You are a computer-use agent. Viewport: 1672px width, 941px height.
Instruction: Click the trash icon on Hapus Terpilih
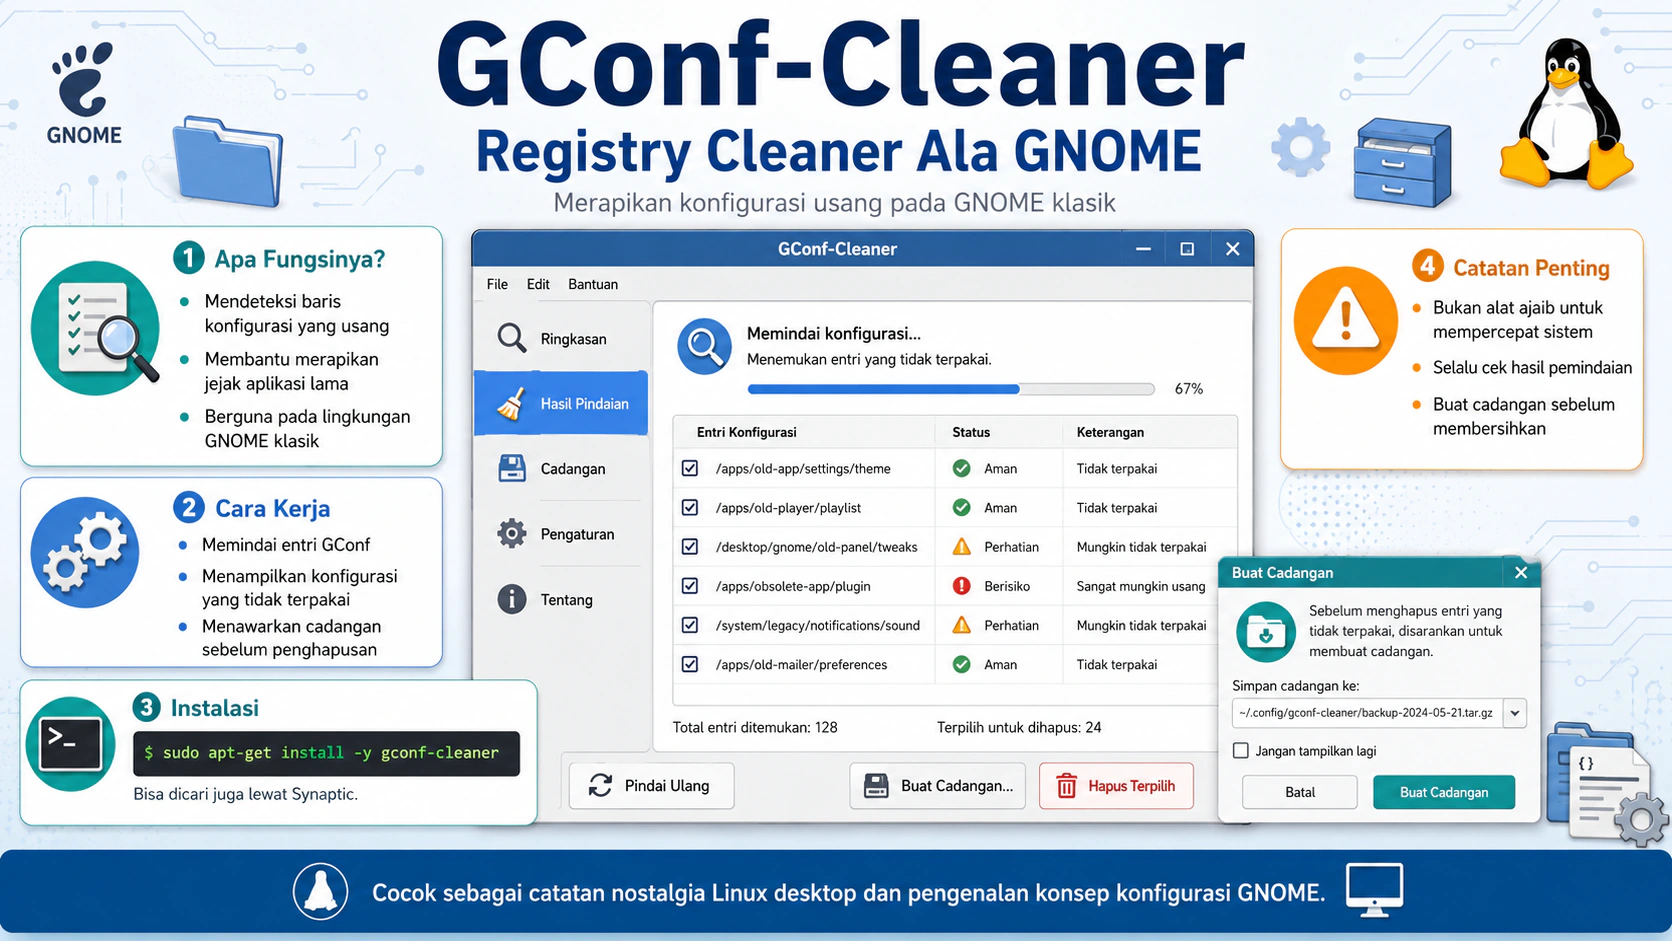pyautogui.click(x=1067, y=786)
